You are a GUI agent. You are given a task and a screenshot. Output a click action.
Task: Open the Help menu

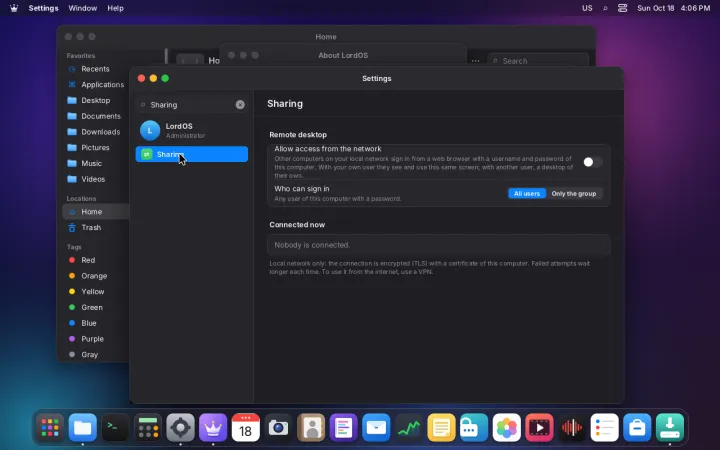[x=115, y=8]
